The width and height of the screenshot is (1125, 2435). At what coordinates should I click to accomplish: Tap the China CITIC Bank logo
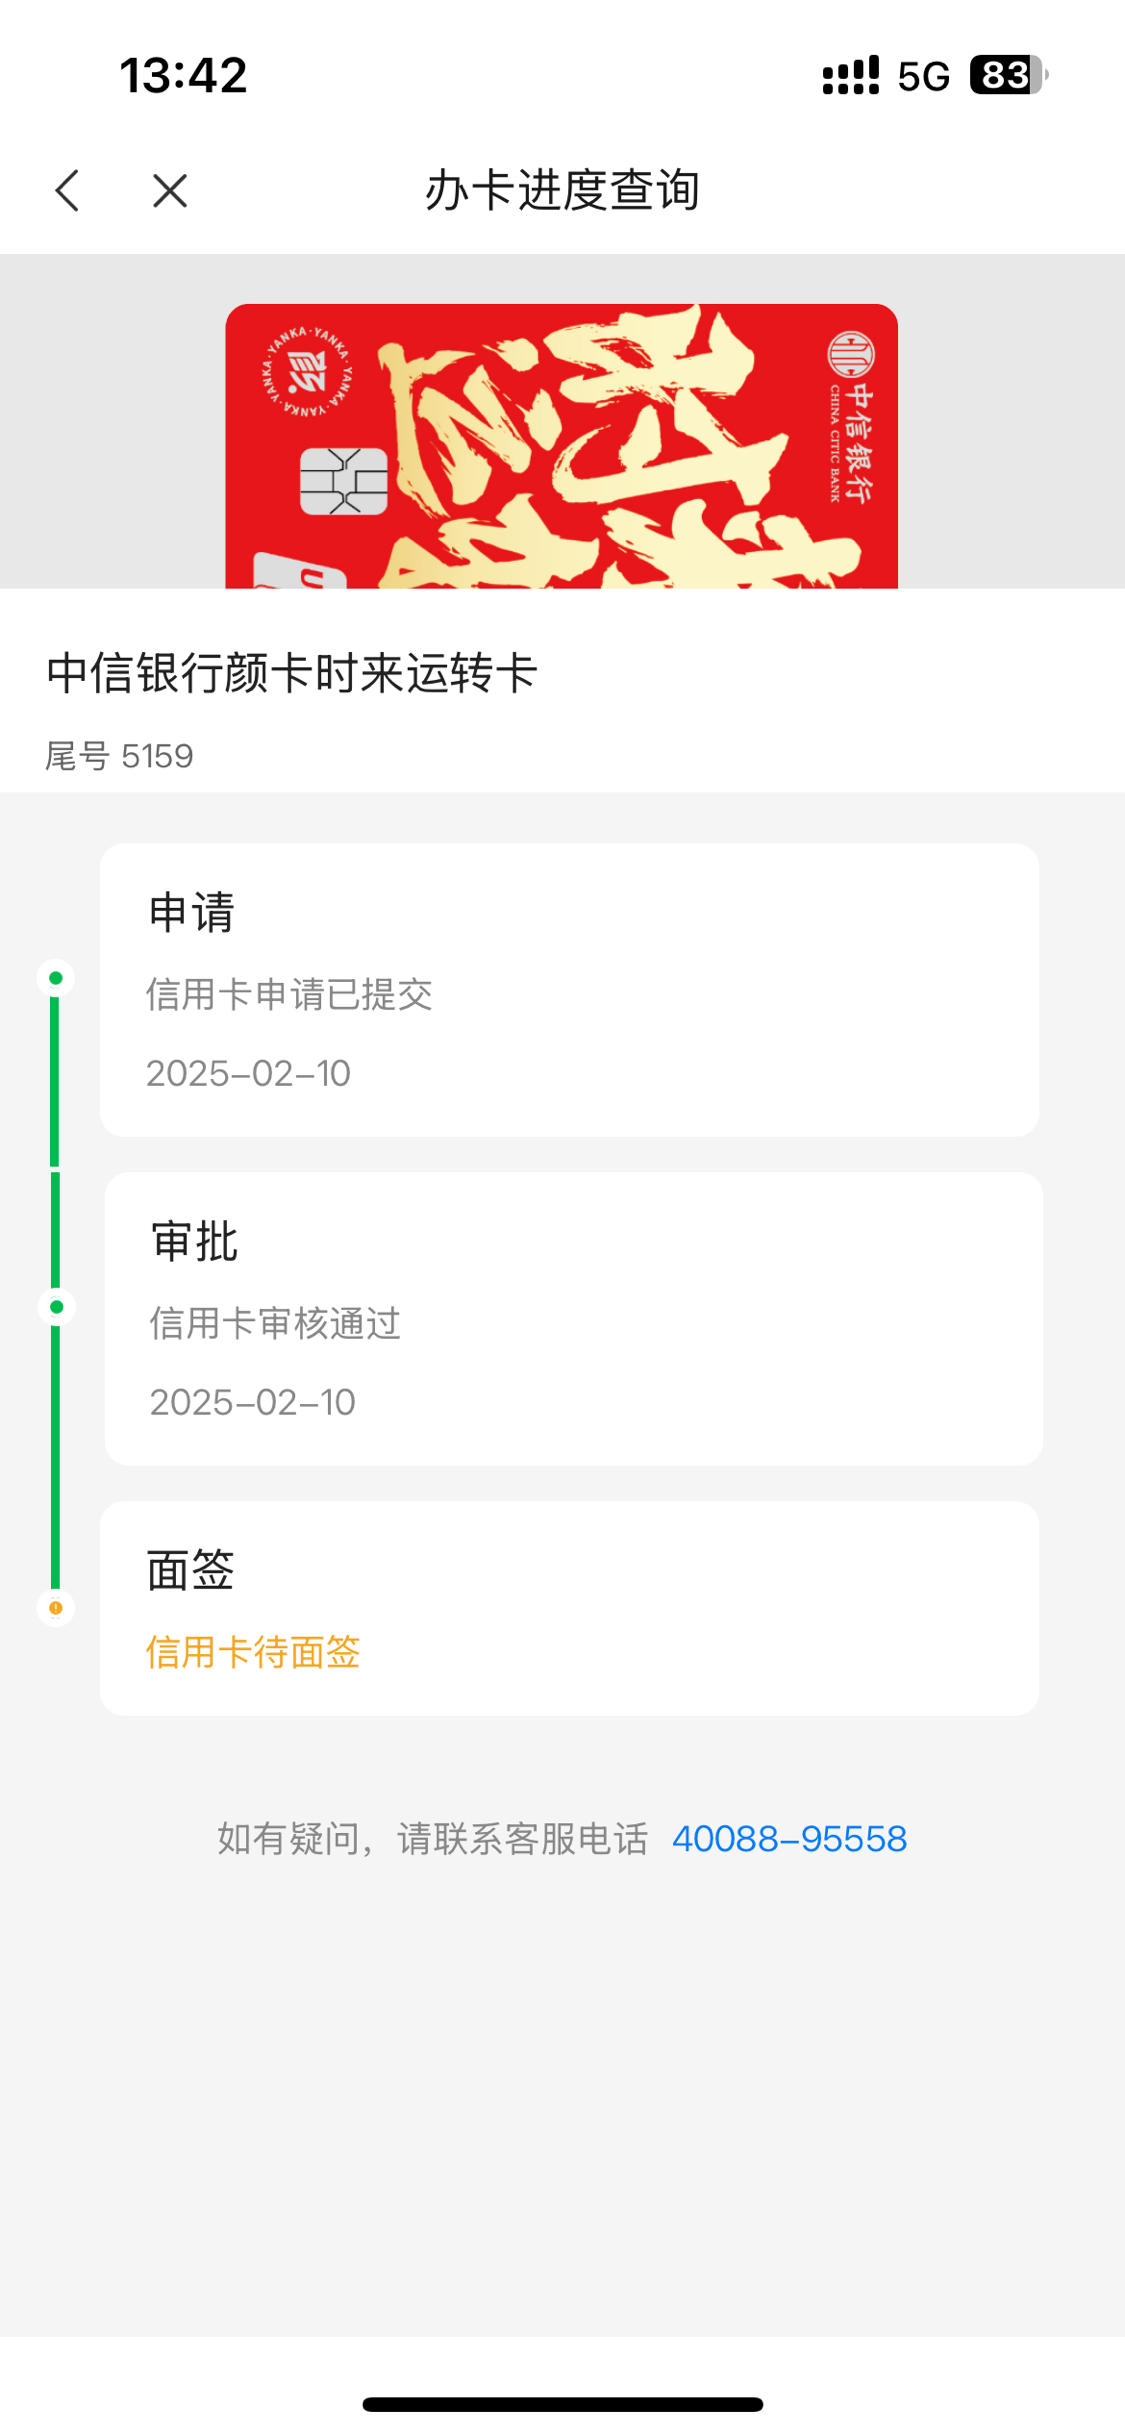click(x=851, y=417)
